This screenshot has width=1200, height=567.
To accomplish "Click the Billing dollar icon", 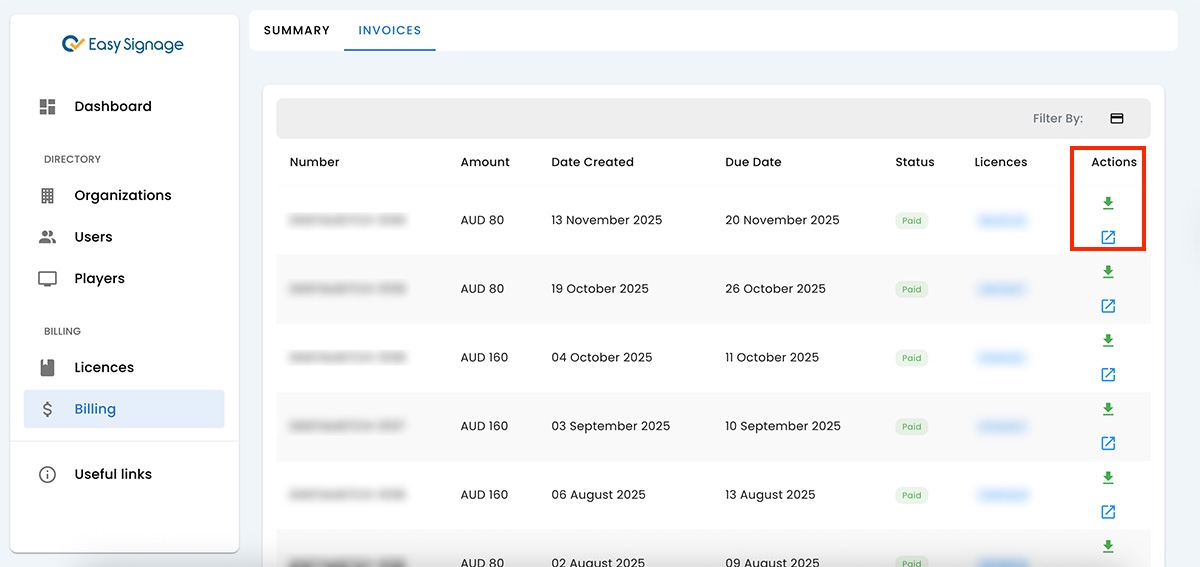I will (47, 409).
